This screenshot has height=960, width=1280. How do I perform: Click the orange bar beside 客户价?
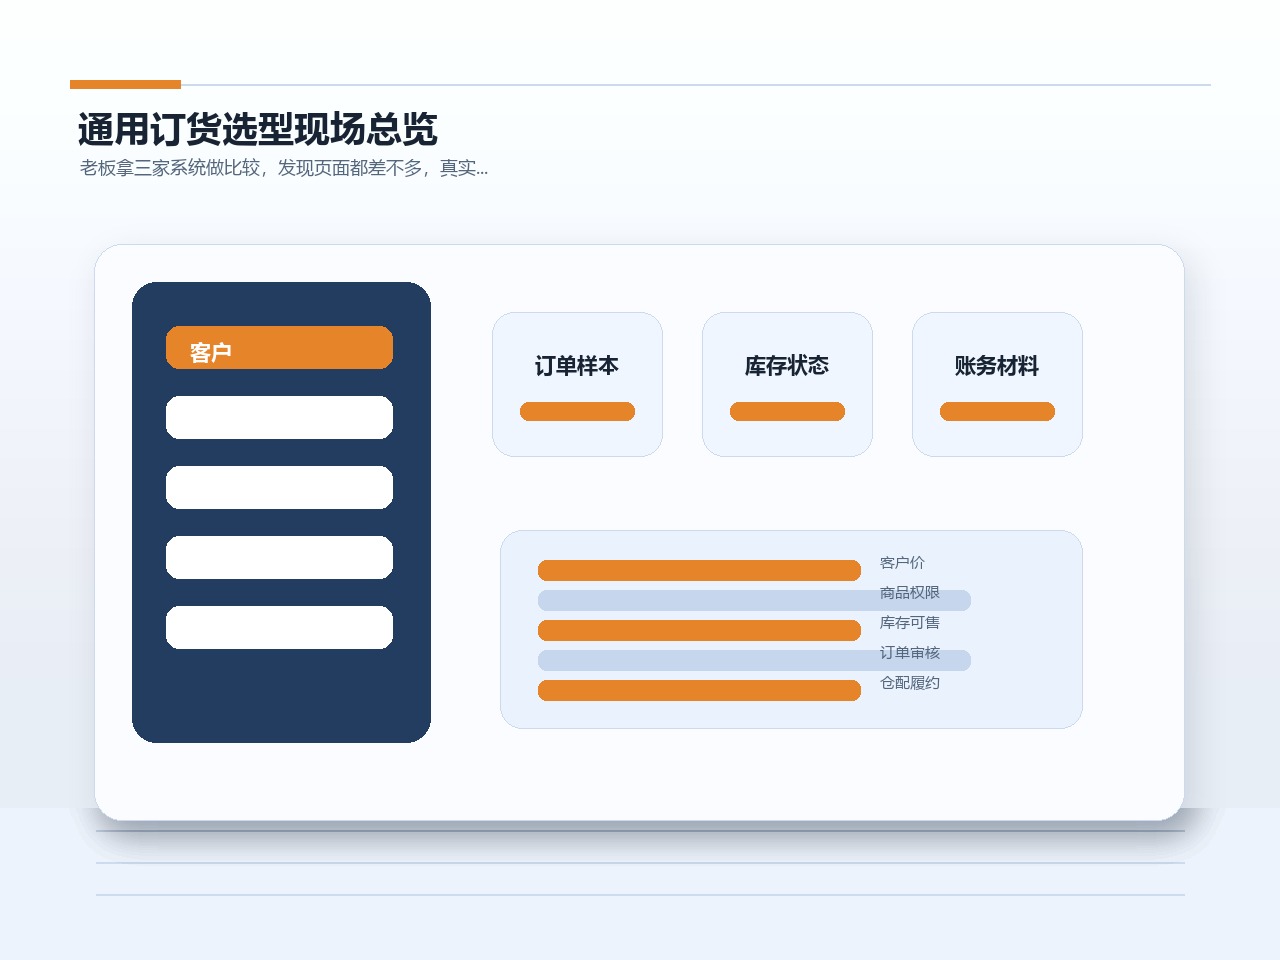pyautogui.click(x=699, y=570)
